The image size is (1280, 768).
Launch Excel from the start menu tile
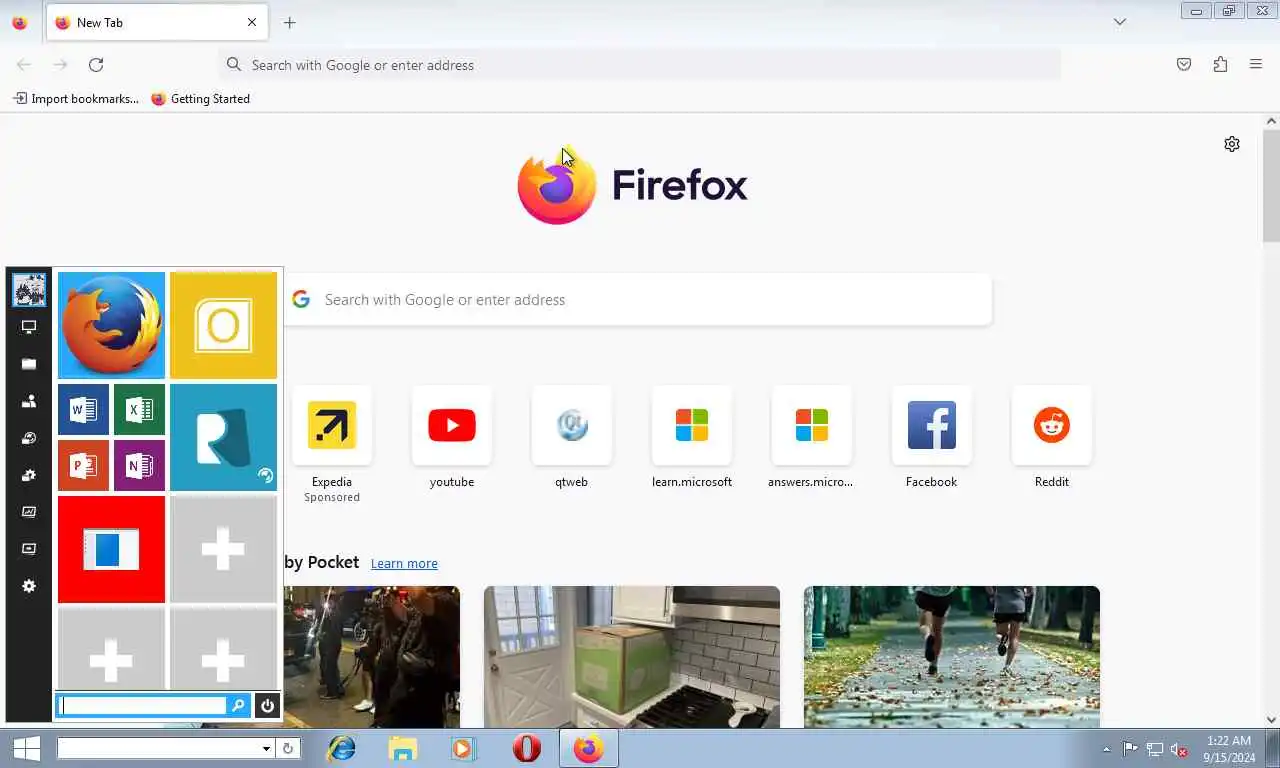click(139, 409)
